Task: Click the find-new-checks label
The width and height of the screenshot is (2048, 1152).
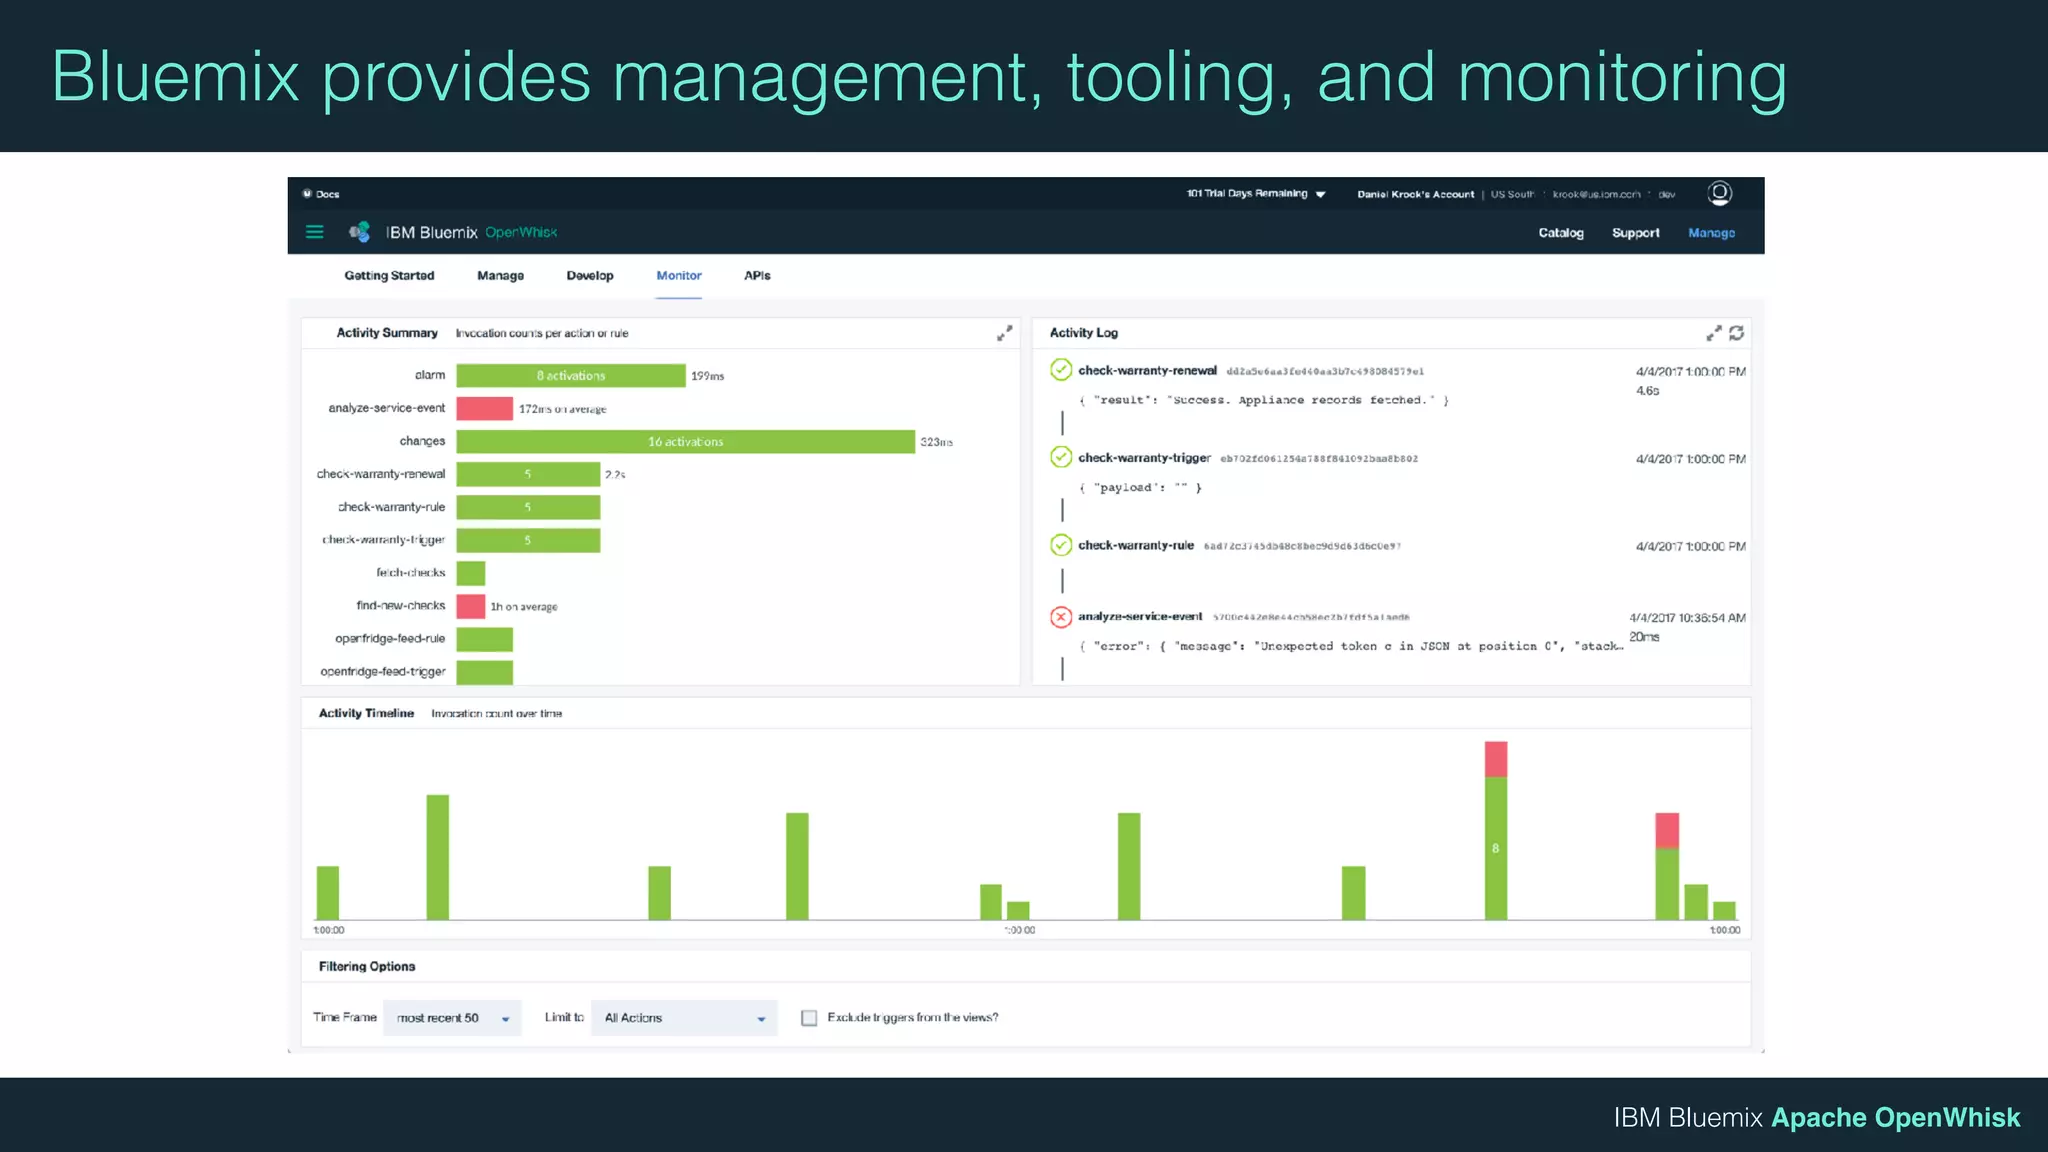Action: click(x=401, y=606)
